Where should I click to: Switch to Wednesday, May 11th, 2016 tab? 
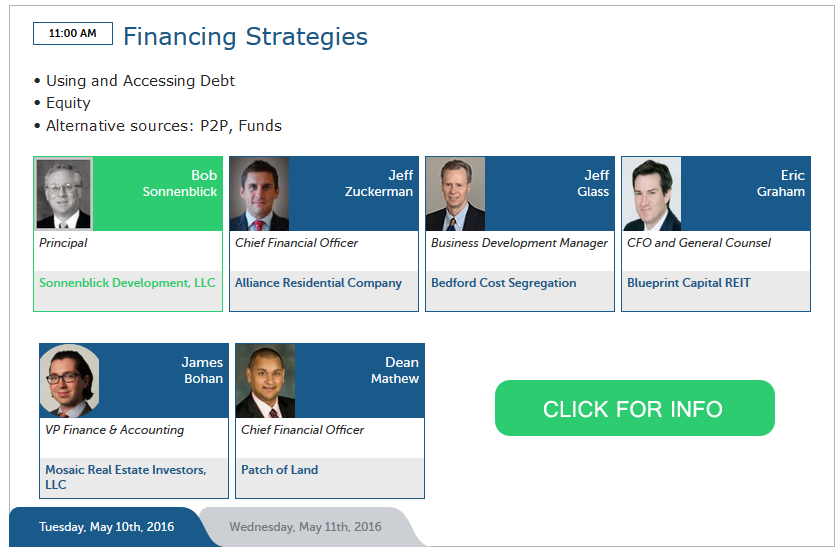[x=305, y=527]
